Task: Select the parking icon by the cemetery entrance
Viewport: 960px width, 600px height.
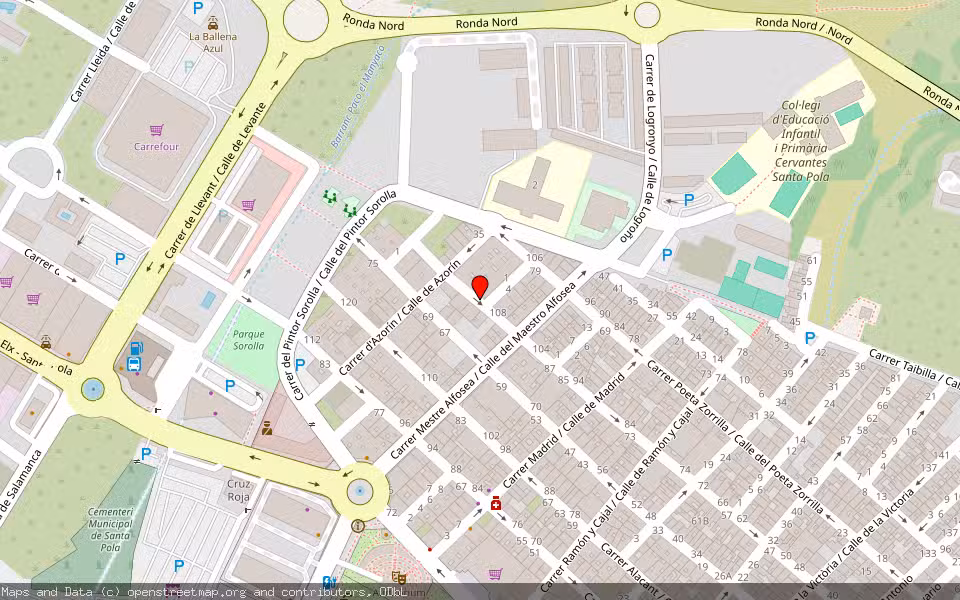Action: [146, 454]
